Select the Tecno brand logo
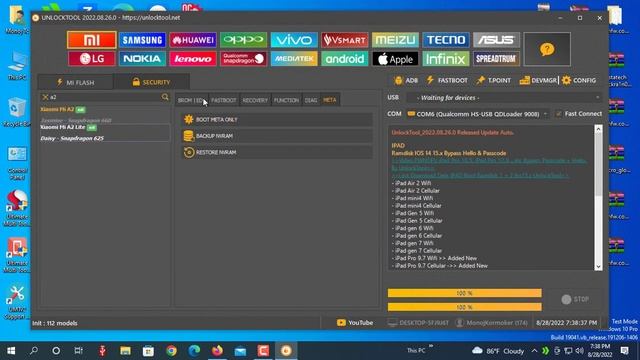Image resolution: width=640 pixels, height=360 pixels. tap(446, 40)
